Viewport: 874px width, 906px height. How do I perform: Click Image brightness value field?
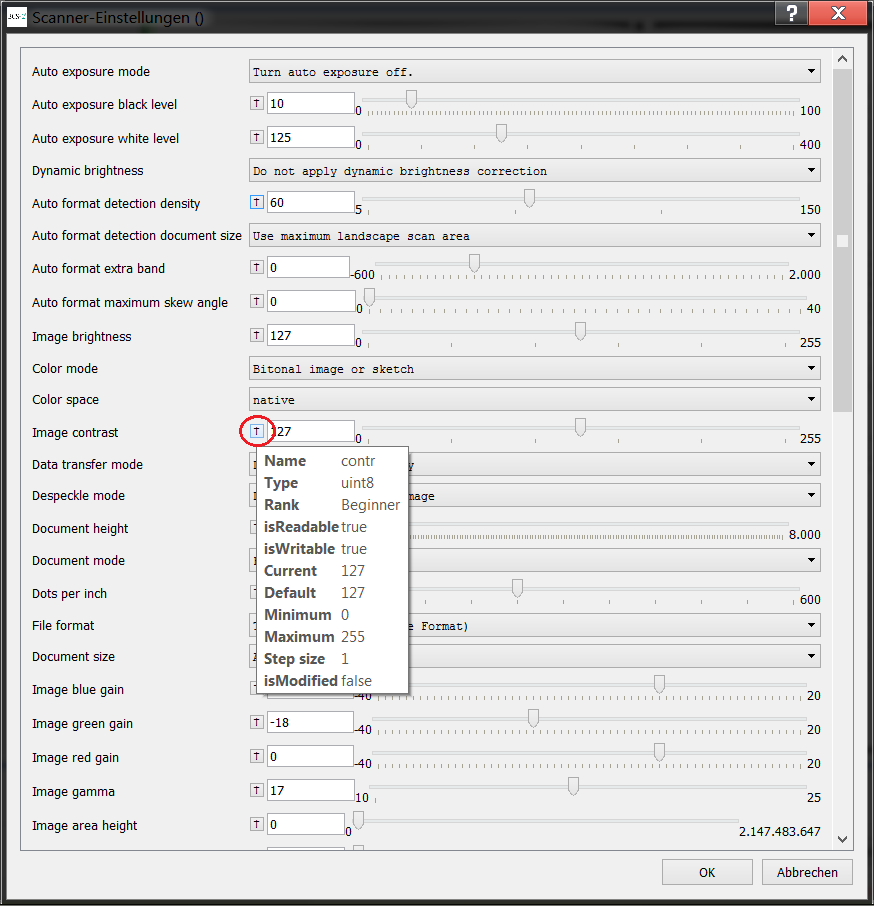[x=311, y=335]
